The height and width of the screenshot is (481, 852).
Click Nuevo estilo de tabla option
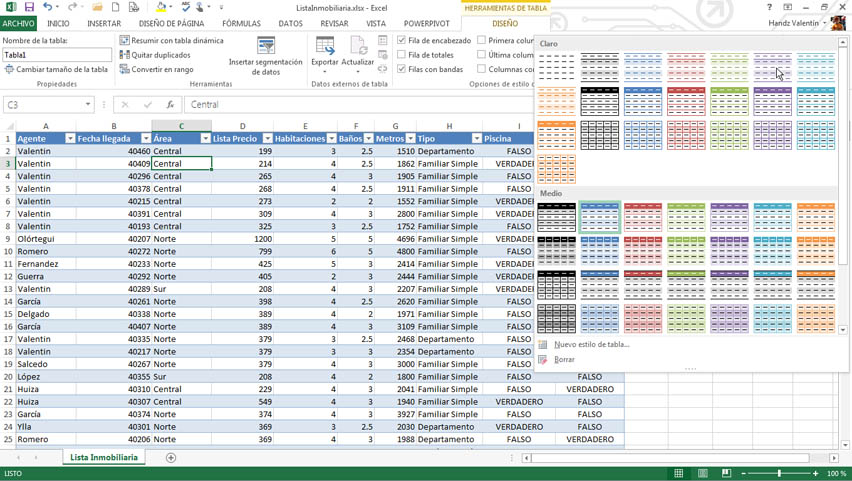591,345
